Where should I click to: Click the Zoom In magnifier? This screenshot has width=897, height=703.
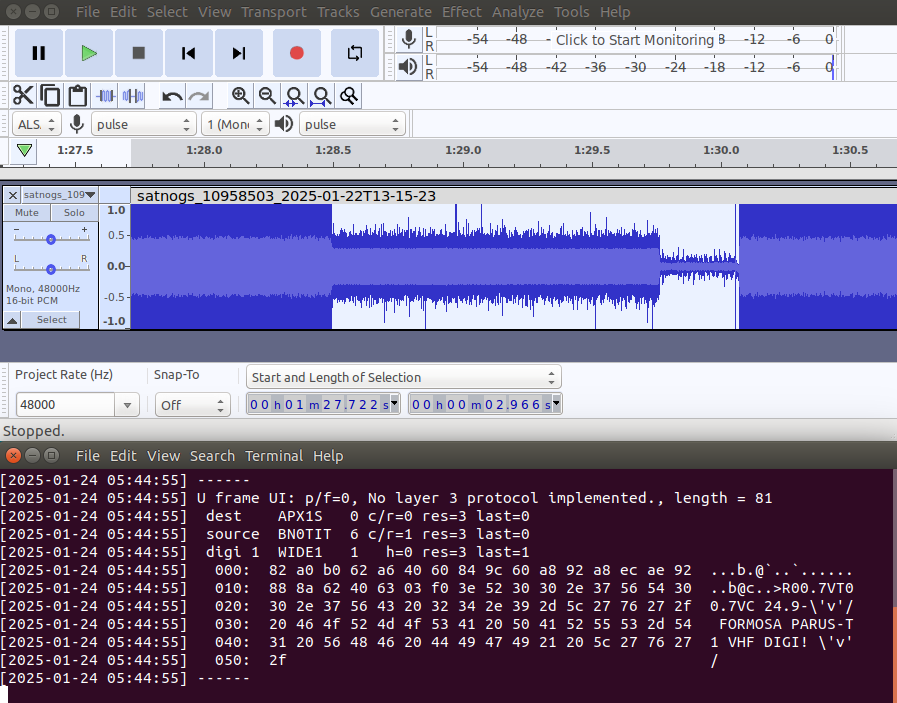240,96
